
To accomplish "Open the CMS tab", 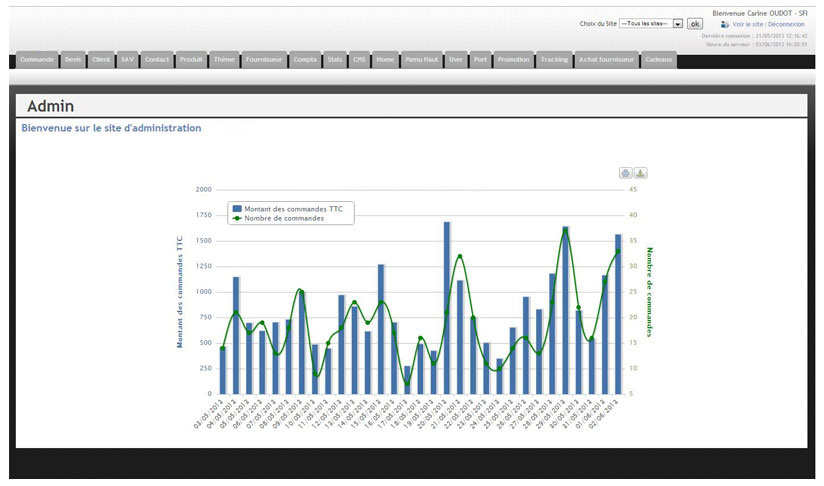I will [359, 60].
